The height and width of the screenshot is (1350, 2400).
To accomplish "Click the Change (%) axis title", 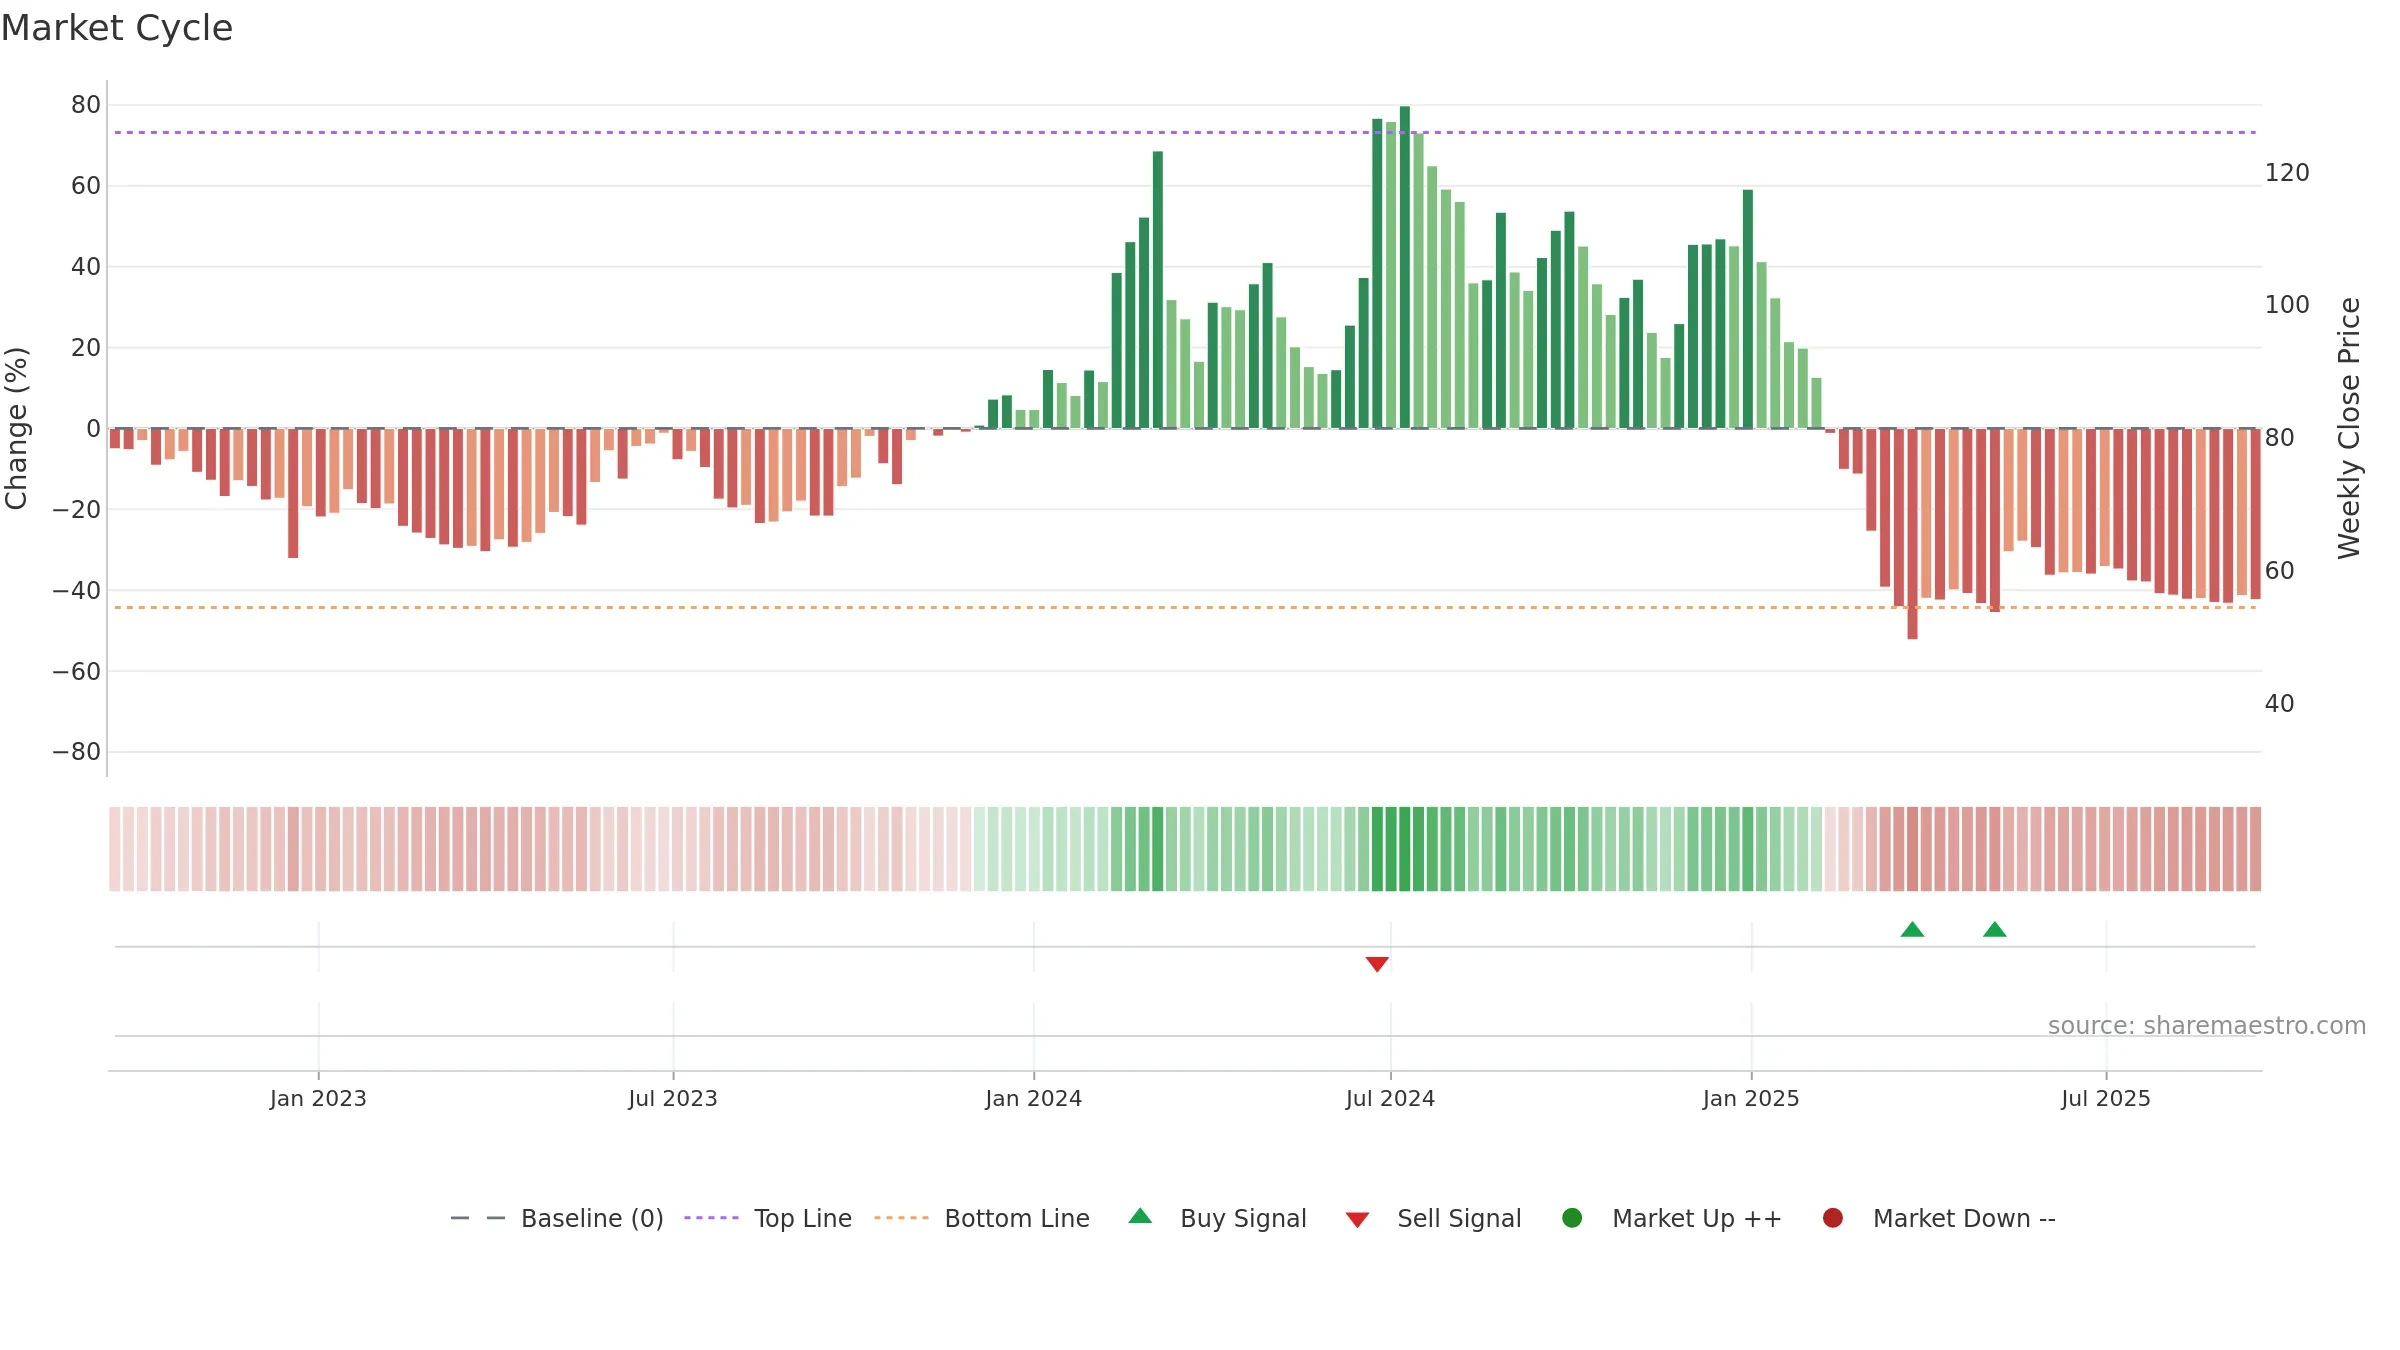I will tap(16, 428).
